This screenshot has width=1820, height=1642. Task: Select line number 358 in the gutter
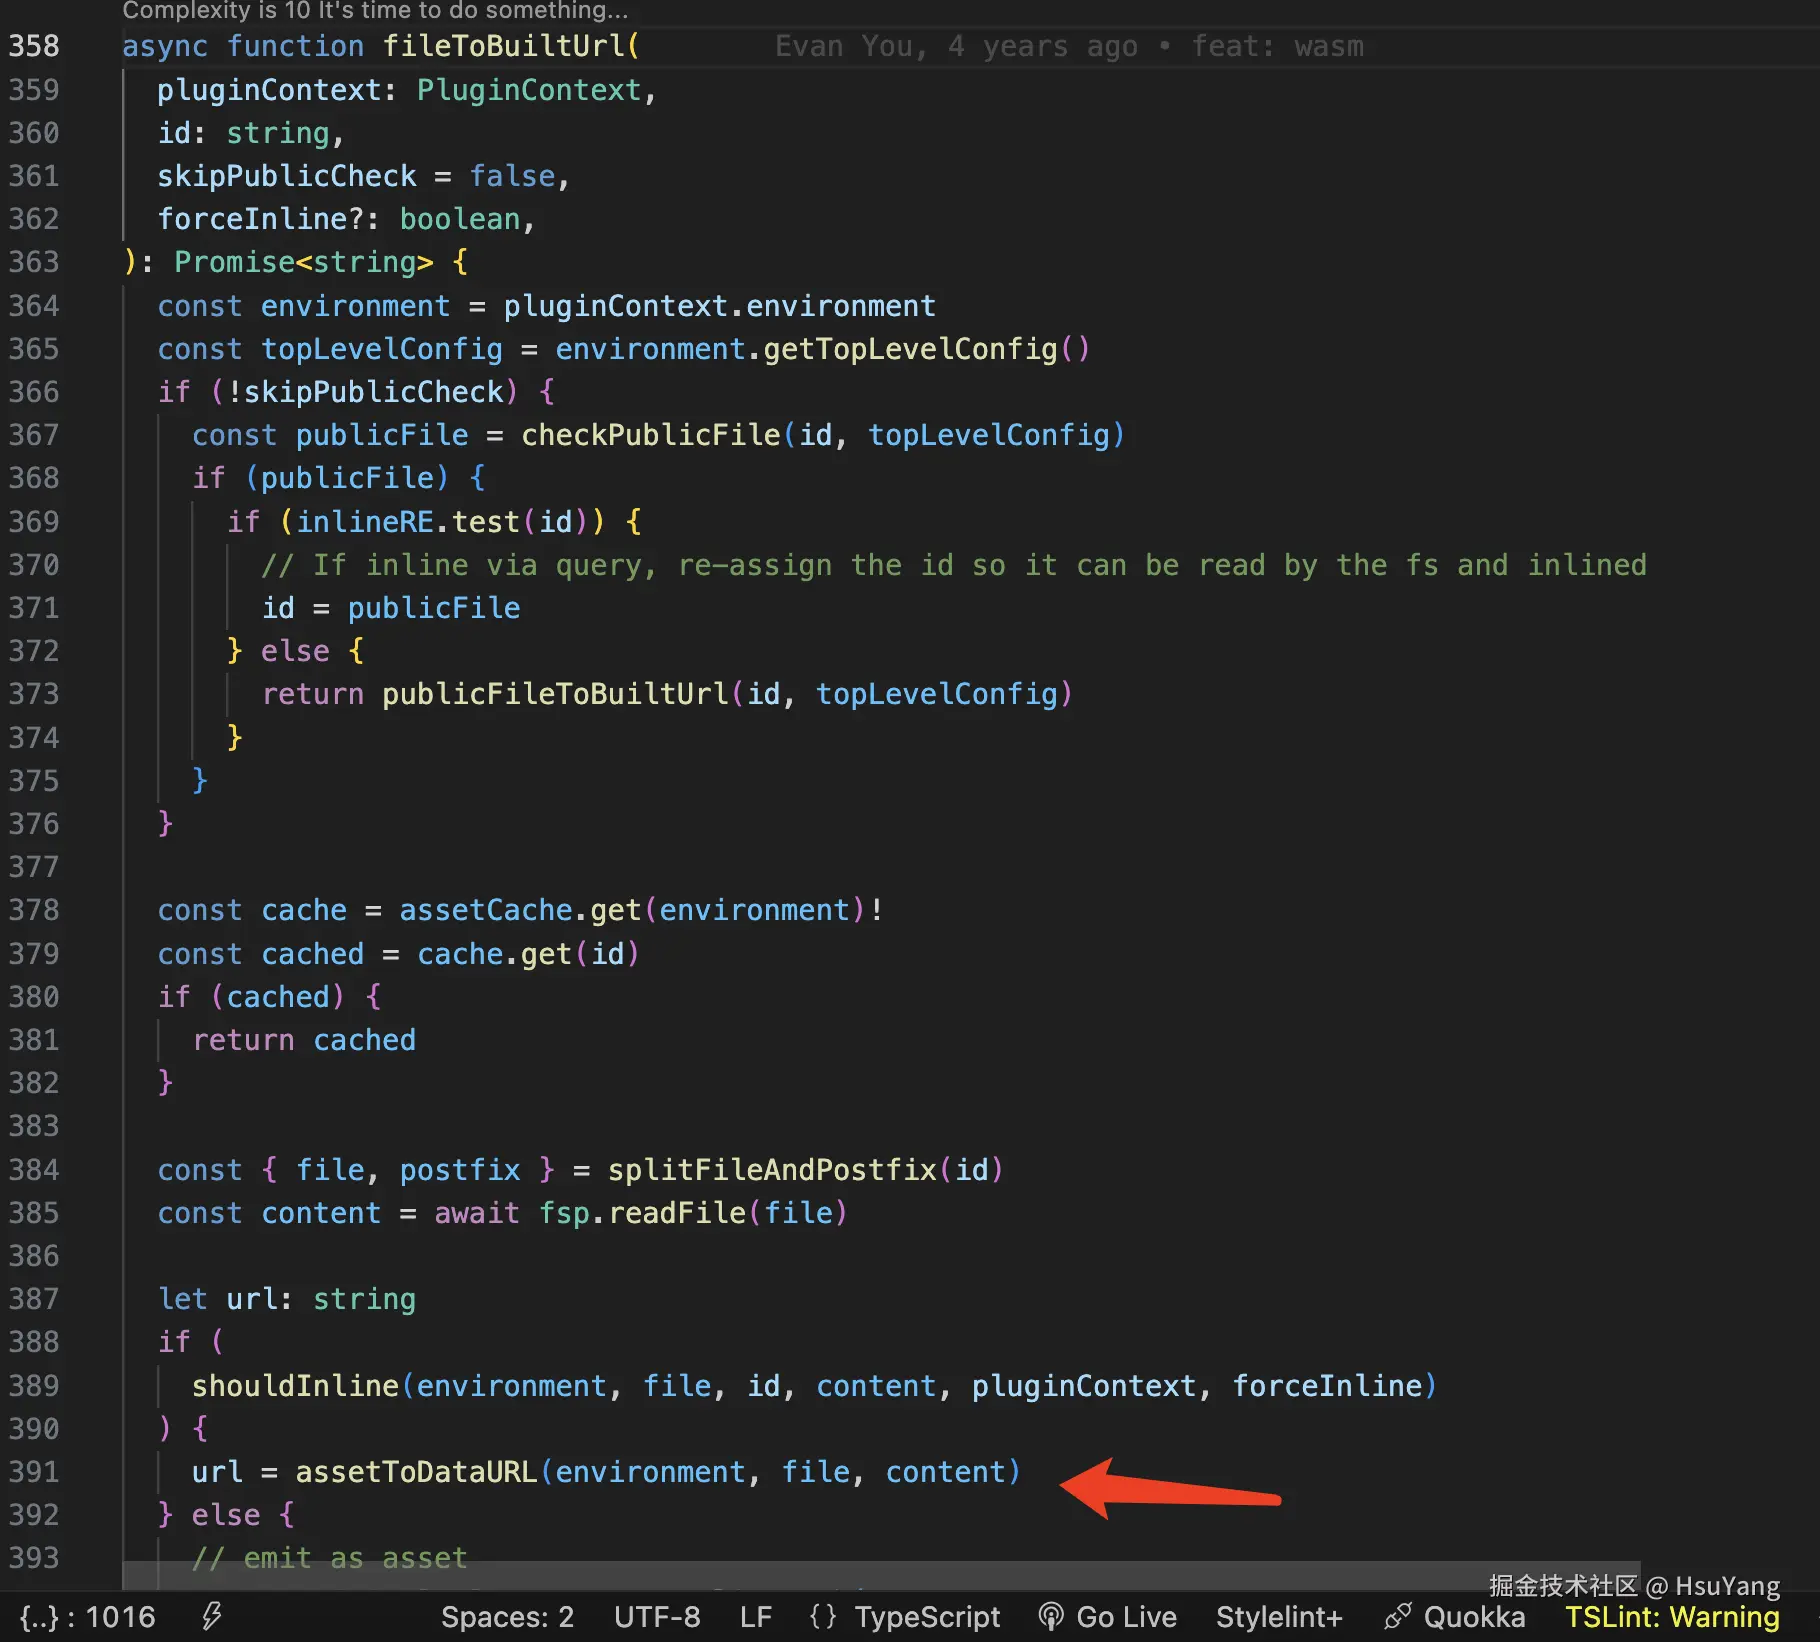click(34, 46)
